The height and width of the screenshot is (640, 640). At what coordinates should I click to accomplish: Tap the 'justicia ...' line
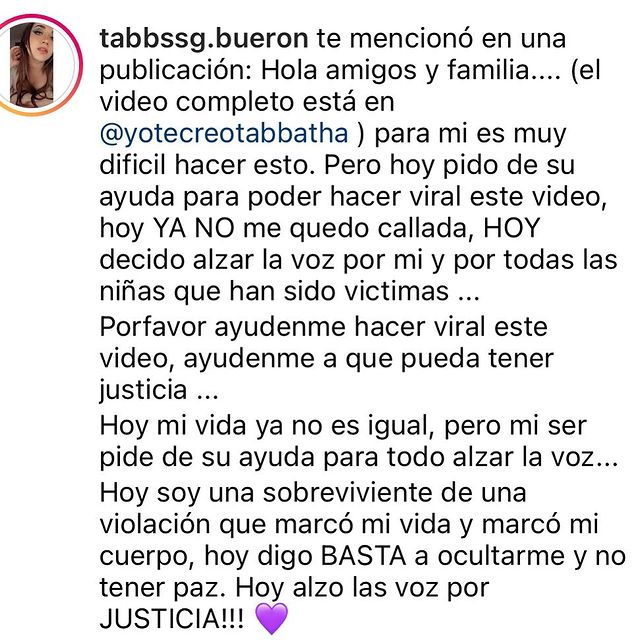click(x=159, y=390)
